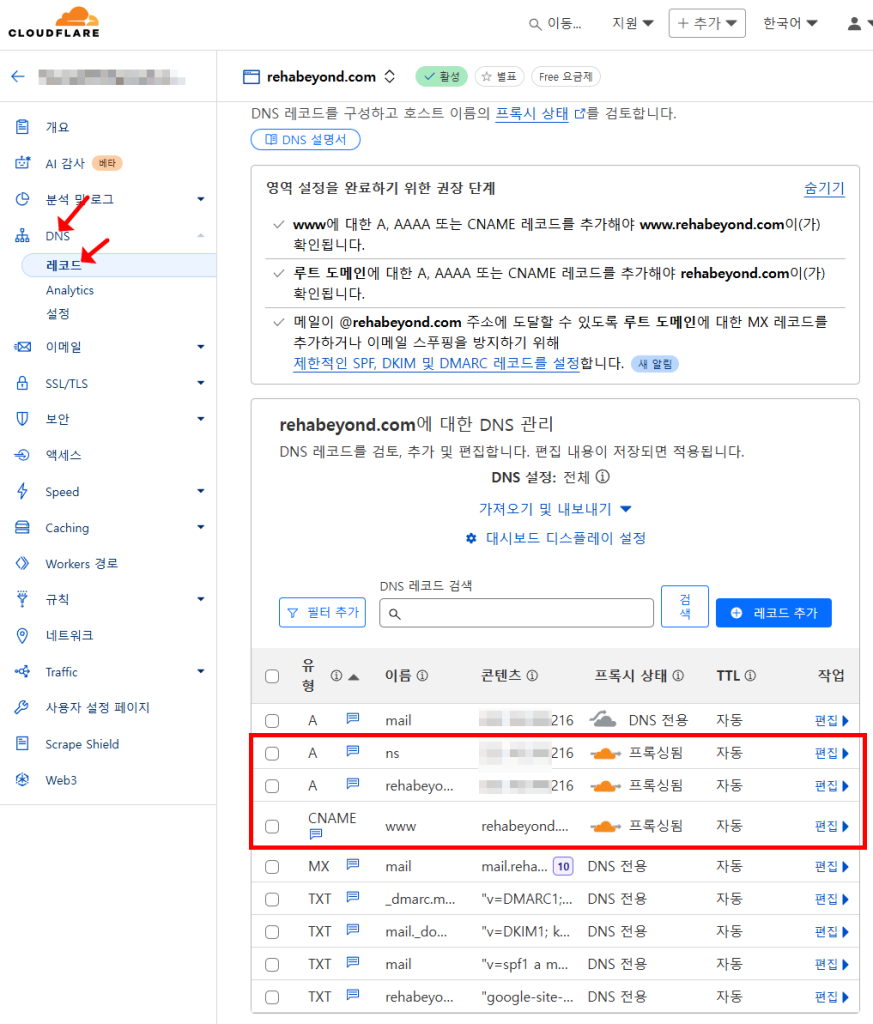Click the 필터 추가 button
This screenshot has width=873, height=1024.
pyautogui.click(x=323, y=613)
